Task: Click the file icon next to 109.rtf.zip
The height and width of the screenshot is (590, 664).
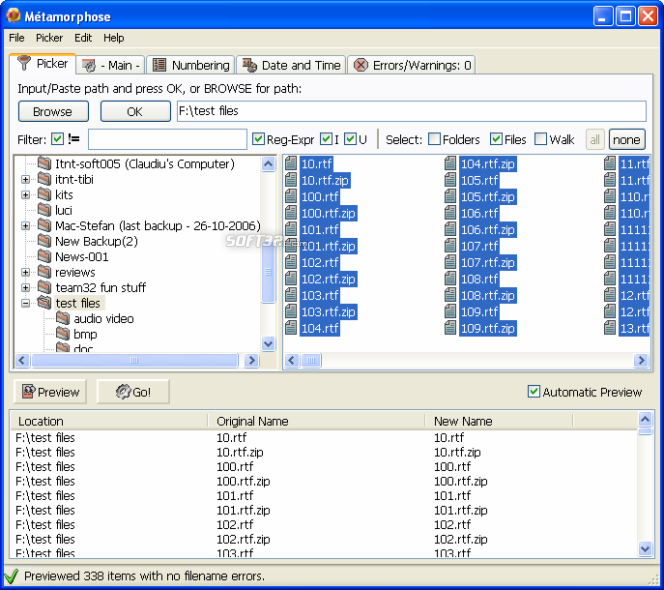Action: 451,328
